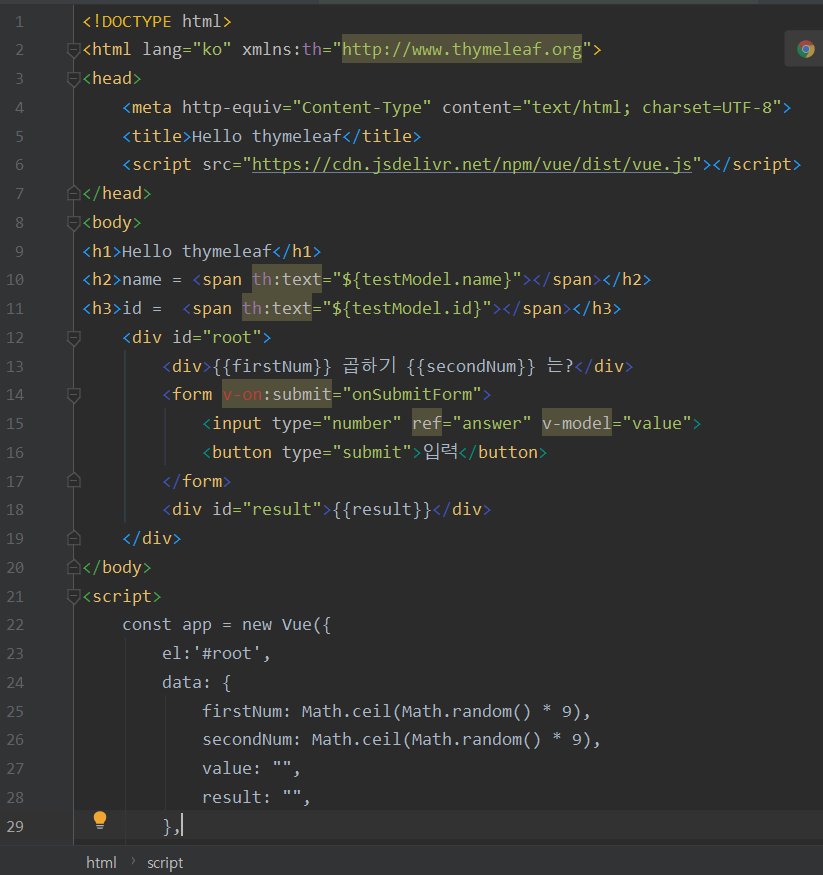Click line number 15 in the gutter
823x875 pixels.
[15, 424]
